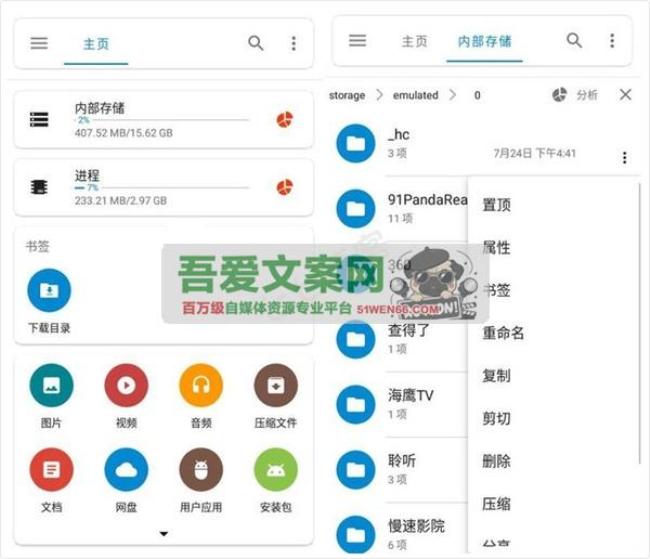Click the search icon in the right panel
Image resolution: width=650 pixels, height=559 pixels.
tap(574, 41)
